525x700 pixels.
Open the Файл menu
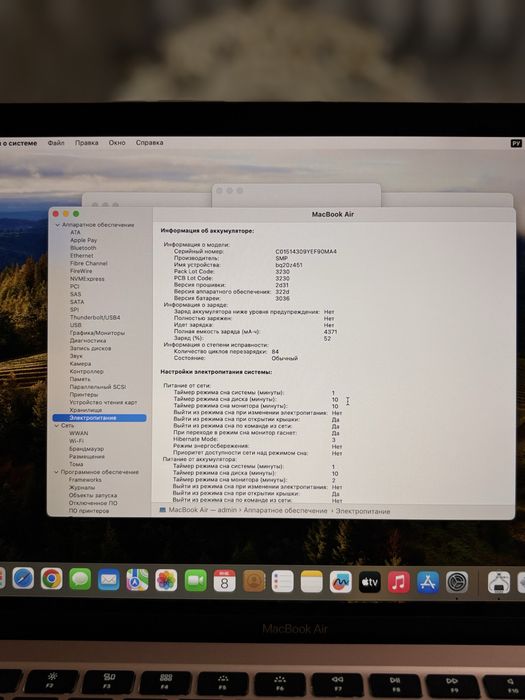(x=56, y=143)
